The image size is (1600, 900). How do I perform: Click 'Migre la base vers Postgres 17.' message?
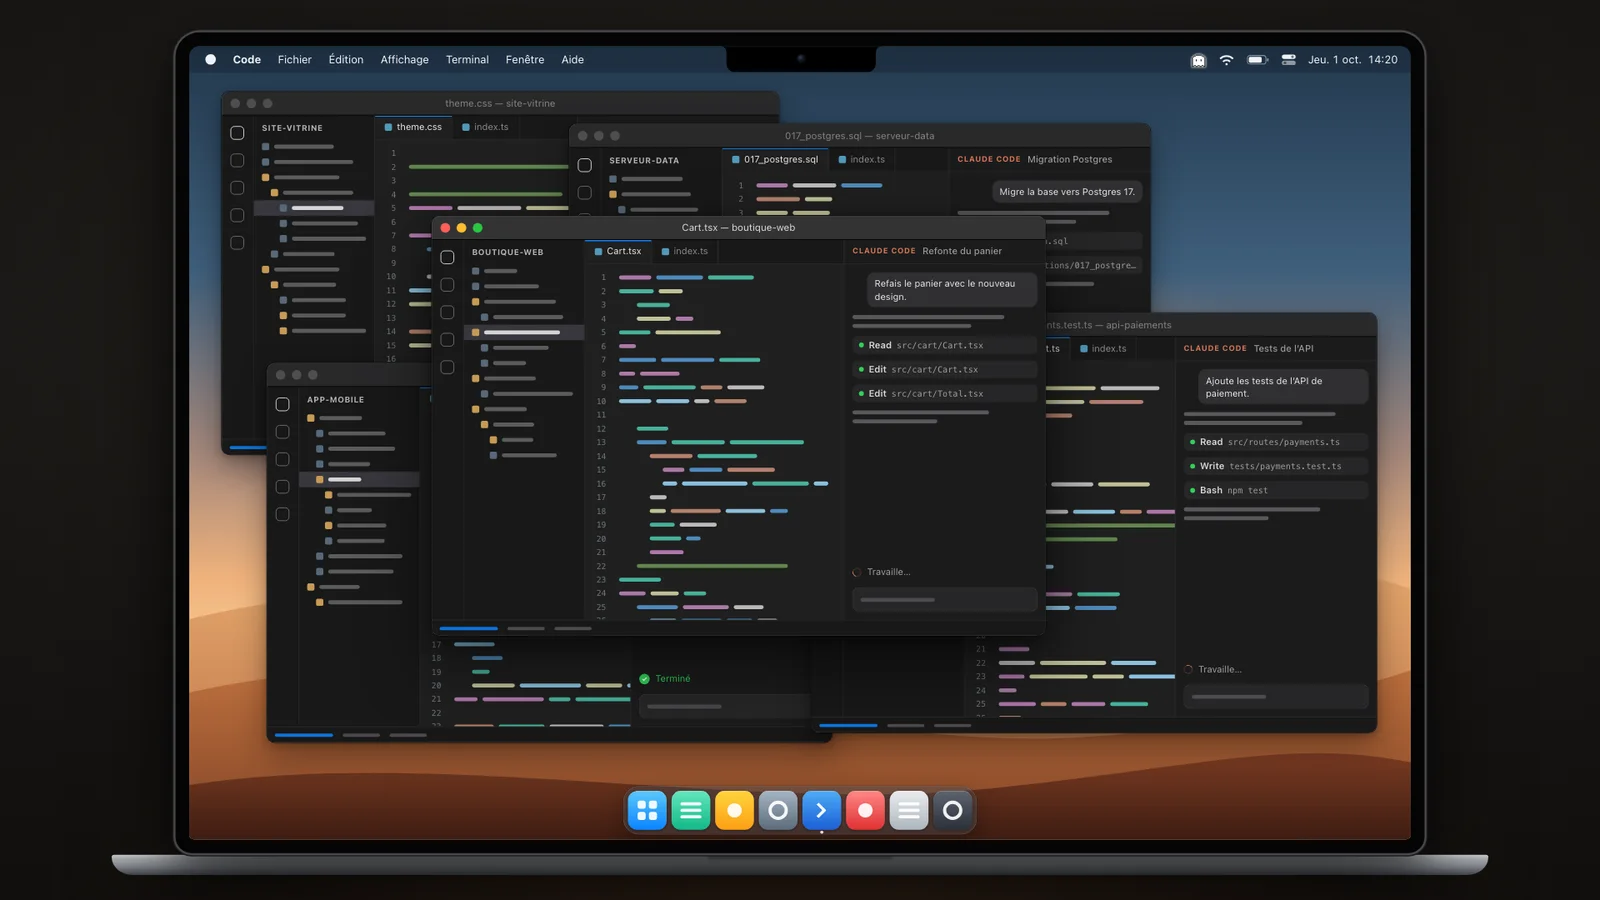(1067, 192)
